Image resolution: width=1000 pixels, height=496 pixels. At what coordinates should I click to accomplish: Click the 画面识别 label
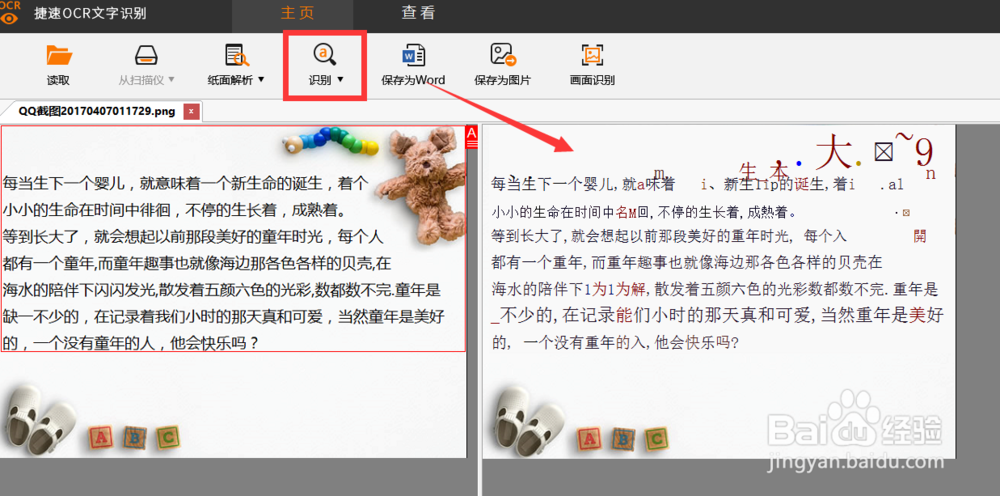(592, 80)
